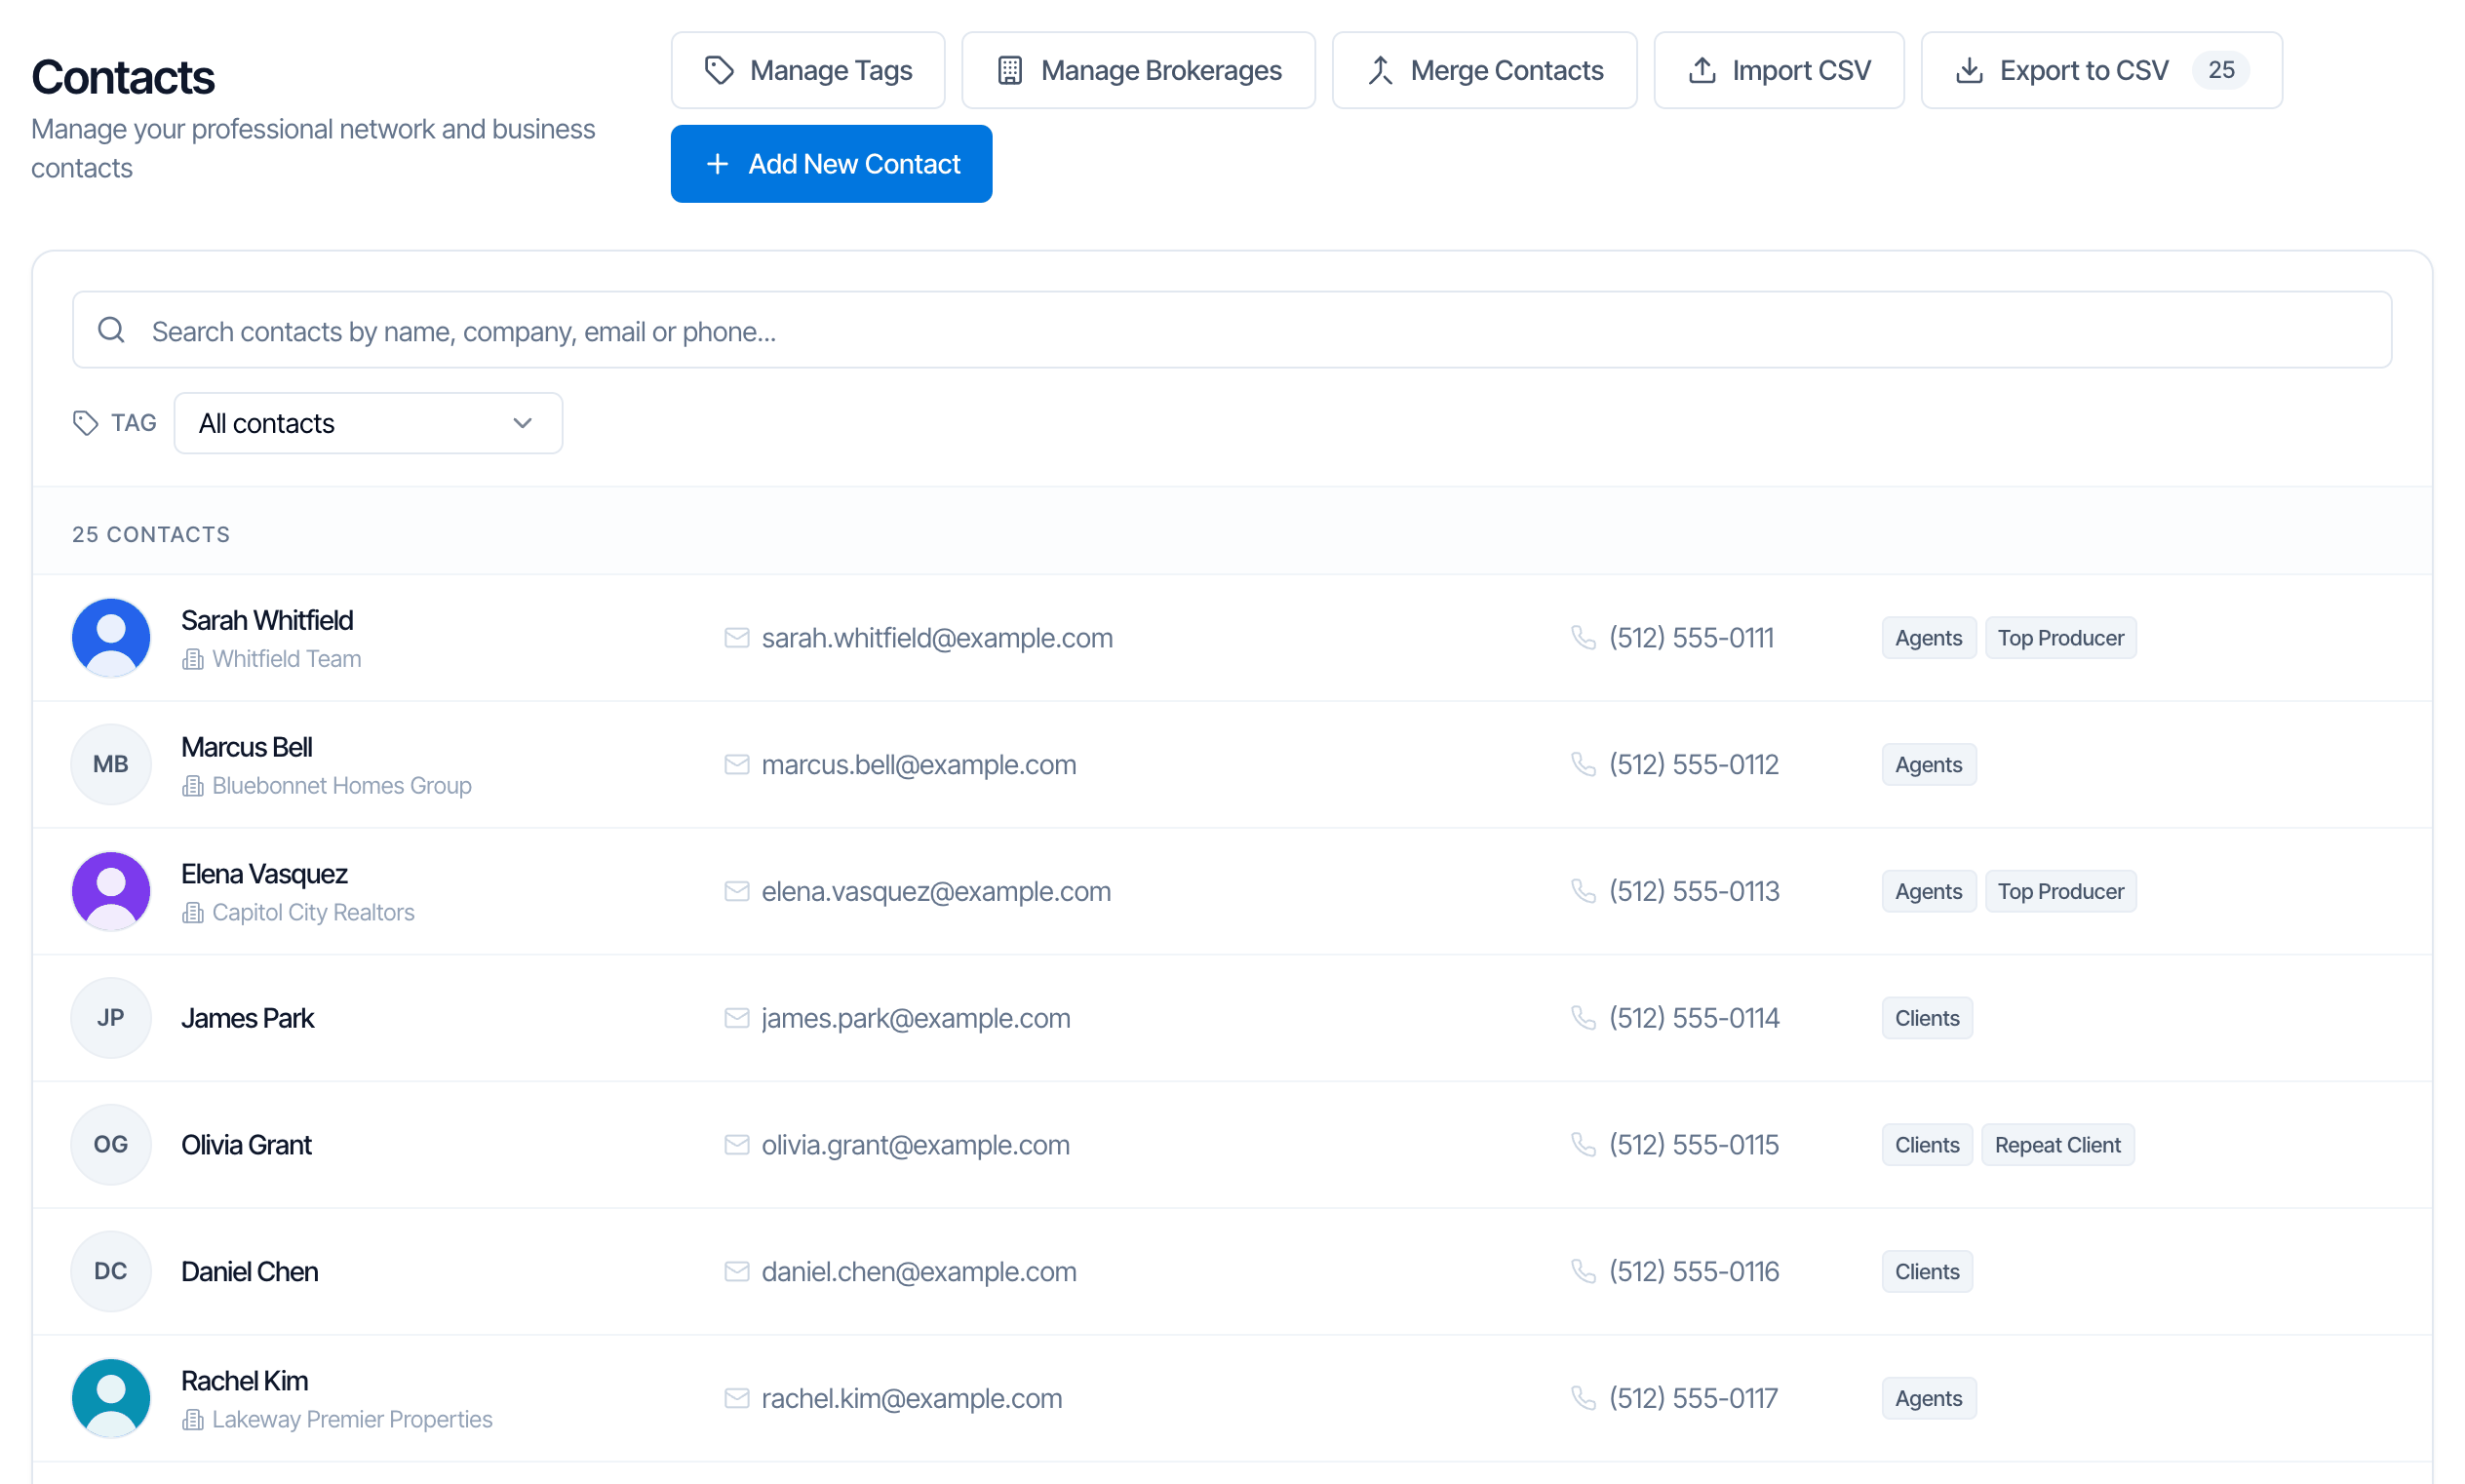Click phone number (512) 555-0113
Viewport: 2465px width, 1484px height.
[1694, 891]
